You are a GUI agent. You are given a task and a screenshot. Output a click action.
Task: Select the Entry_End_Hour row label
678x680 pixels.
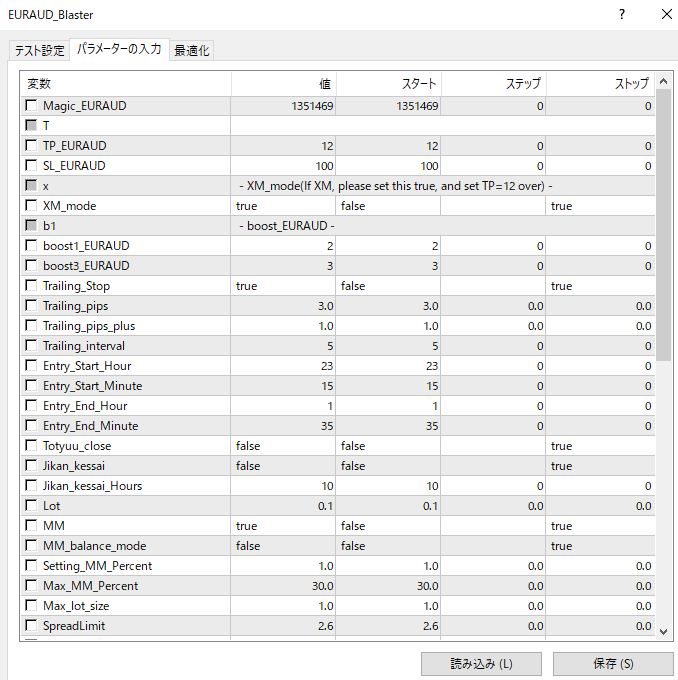pyautogui.click(x=85, y=406)
